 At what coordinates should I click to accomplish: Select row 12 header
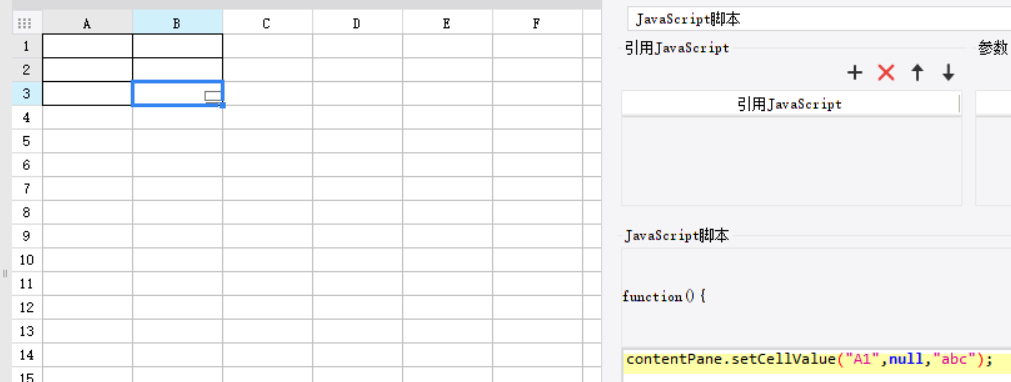point(27,308)
